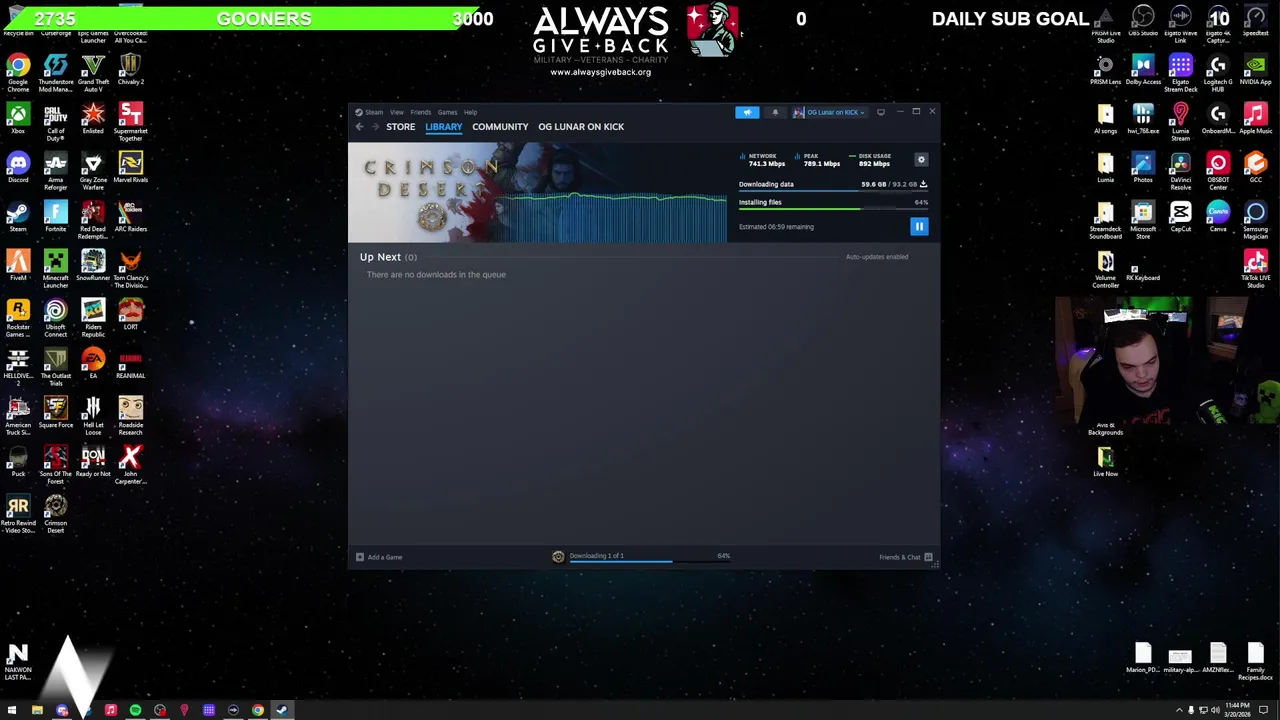
Task: Select the AI songs folder
Action: [x=1105, y=119]
